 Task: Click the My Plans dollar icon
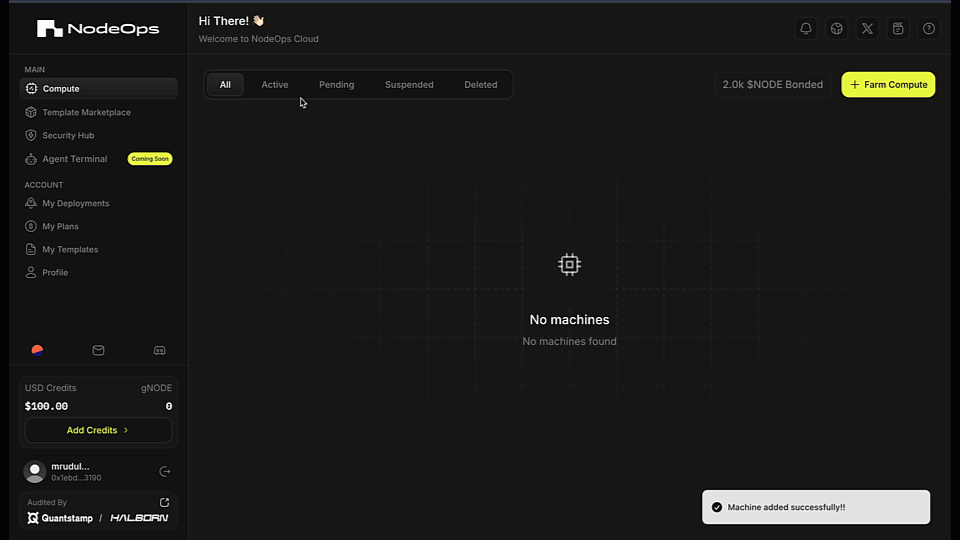click(31, 227)
